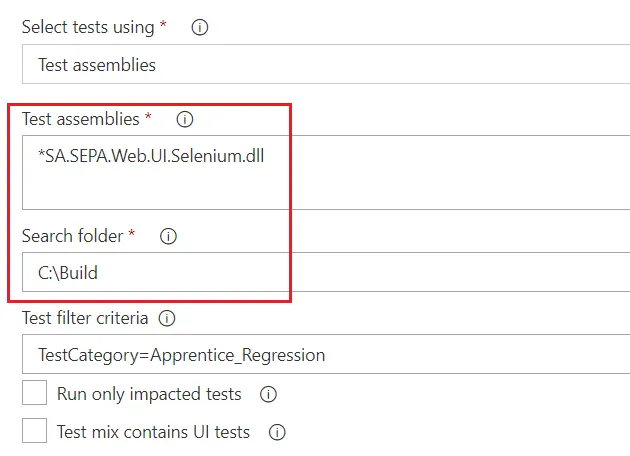Show info for Run only impacted tests

268,394
